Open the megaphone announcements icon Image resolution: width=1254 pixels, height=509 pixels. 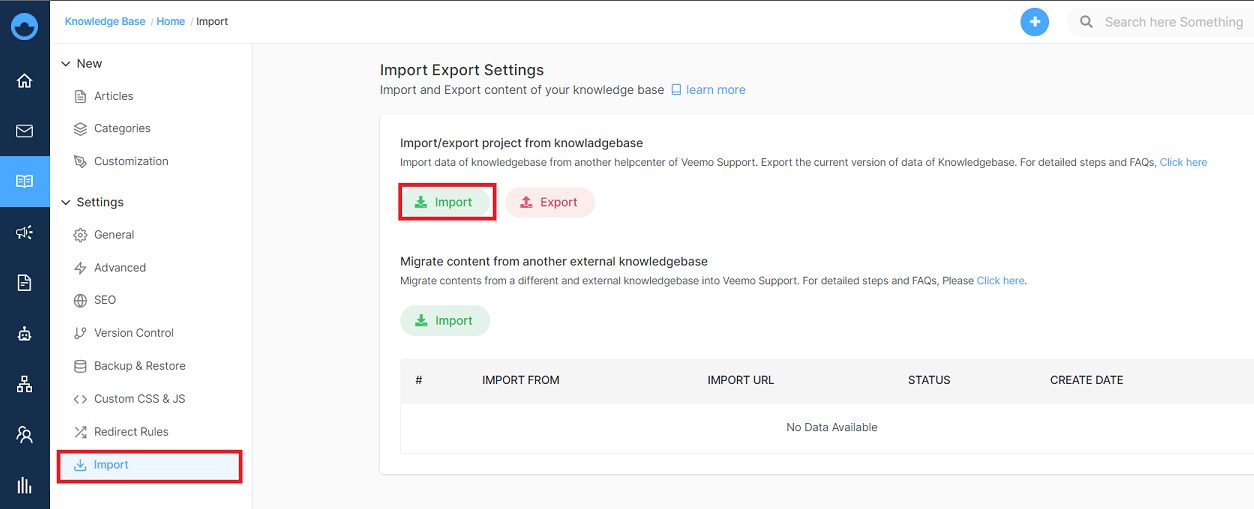[x=24, y=232]
